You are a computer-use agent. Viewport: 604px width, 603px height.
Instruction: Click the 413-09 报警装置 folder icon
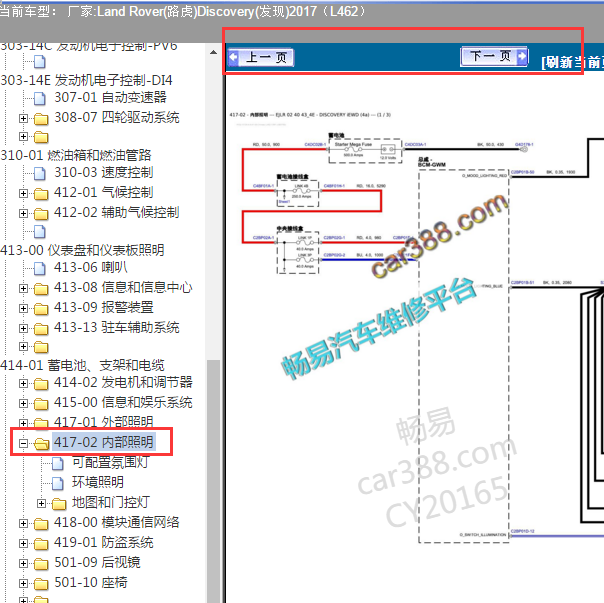coord(41,309)
